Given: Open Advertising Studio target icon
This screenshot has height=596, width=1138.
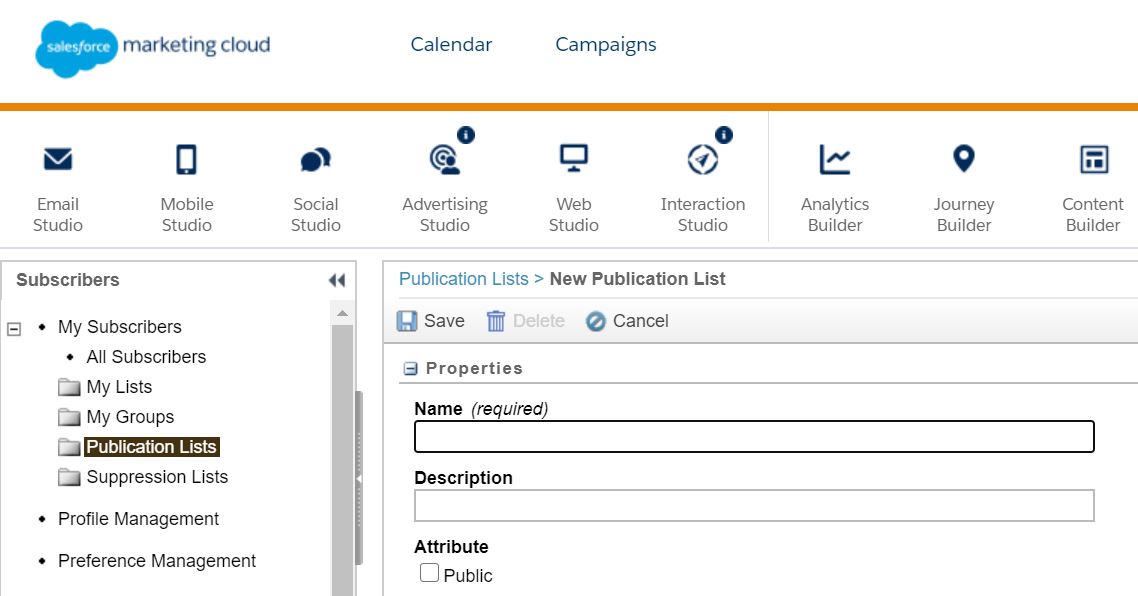Looking at the screenshot, I should pyautogui.click(x=444, y=159).
